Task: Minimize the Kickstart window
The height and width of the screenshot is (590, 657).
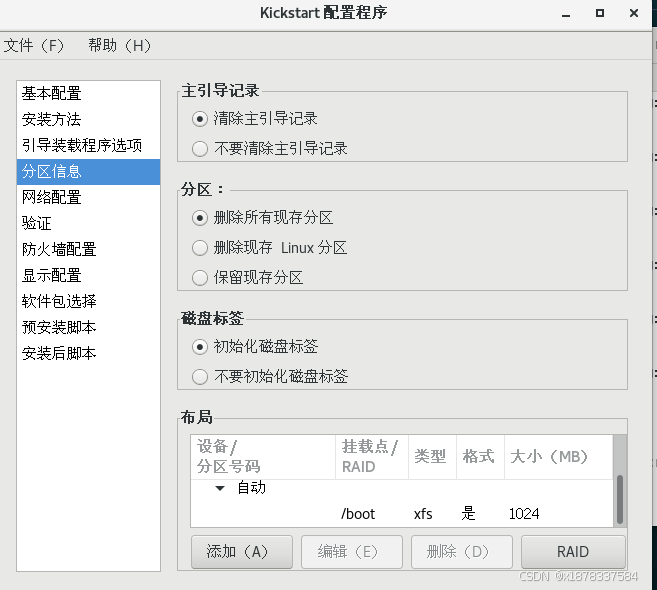Action: coord(566,13)
